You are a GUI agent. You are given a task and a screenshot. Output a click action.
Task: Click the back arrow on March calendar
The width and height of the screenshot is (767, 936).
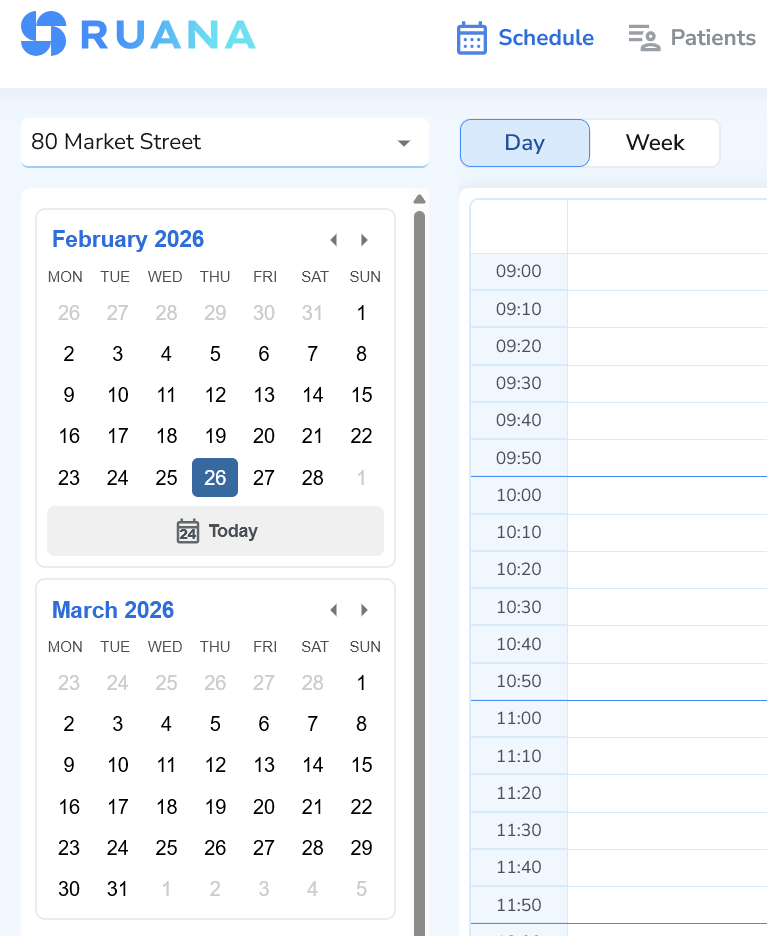pos(334,610)
